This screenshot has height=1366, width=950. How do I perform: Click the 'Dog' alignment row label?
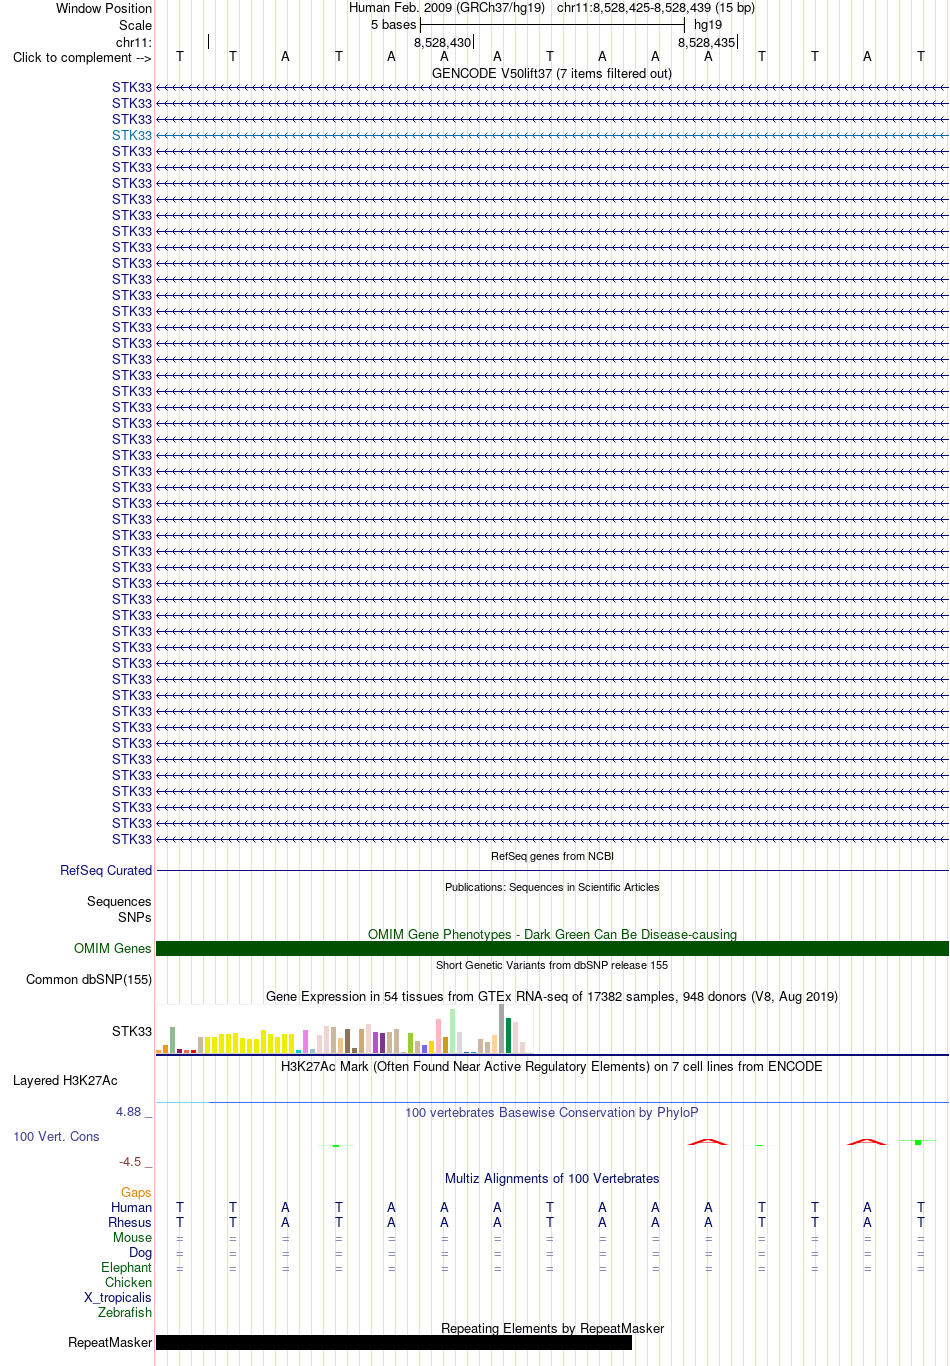[x=141, y=1252]
